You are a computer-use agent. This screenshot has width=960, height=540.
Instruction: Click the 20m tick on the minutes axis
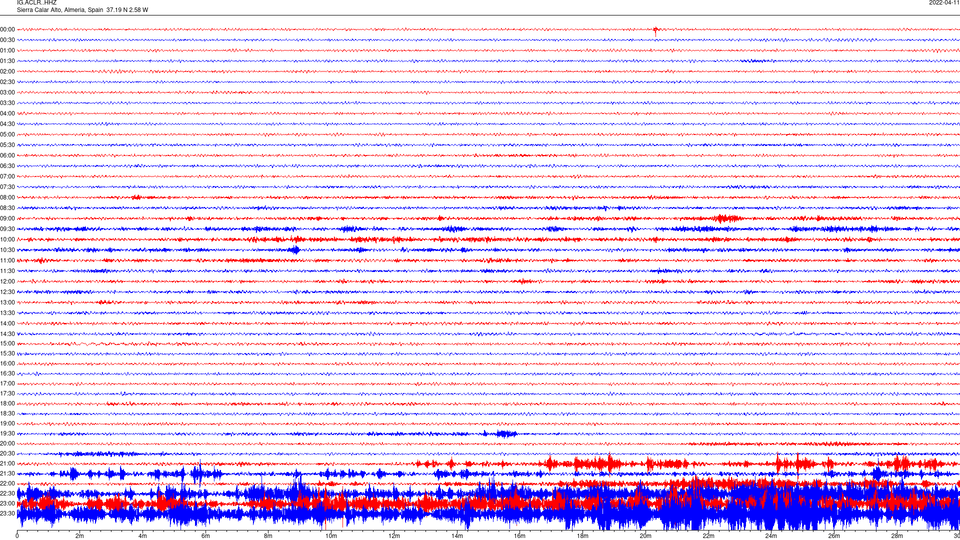pyautogui.click(x=645, y=536)
